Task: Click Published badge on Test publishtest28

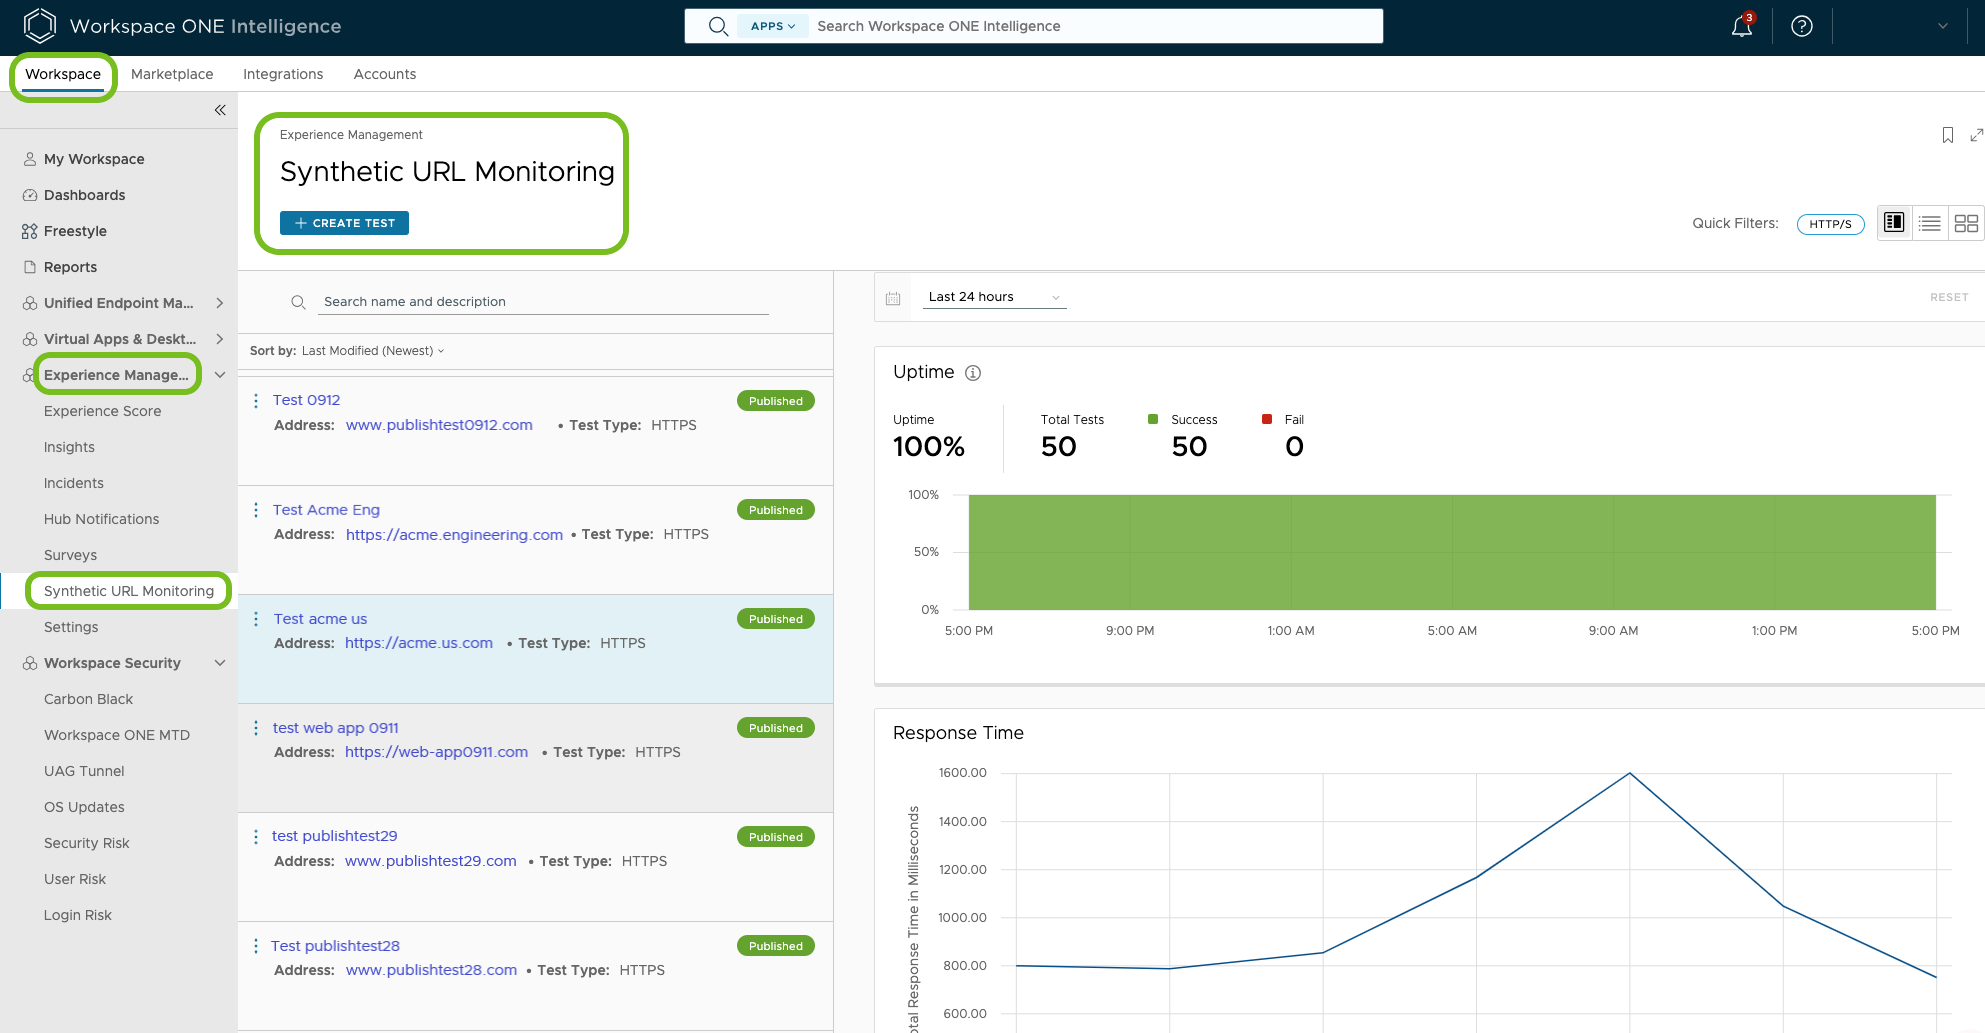Action: pos(776,946)
